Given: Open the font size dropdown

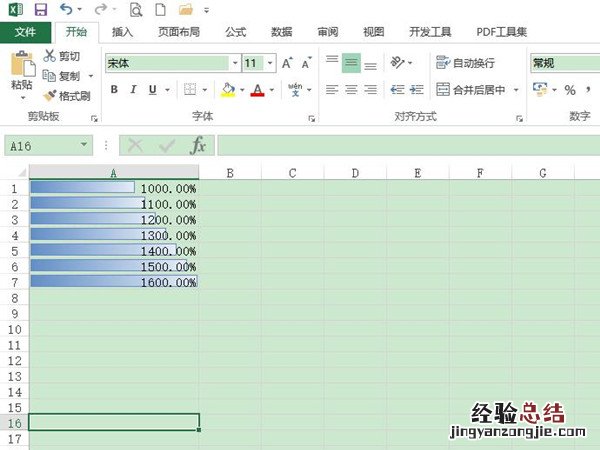Looking at the screenshot, I should [x=269, y=63].
